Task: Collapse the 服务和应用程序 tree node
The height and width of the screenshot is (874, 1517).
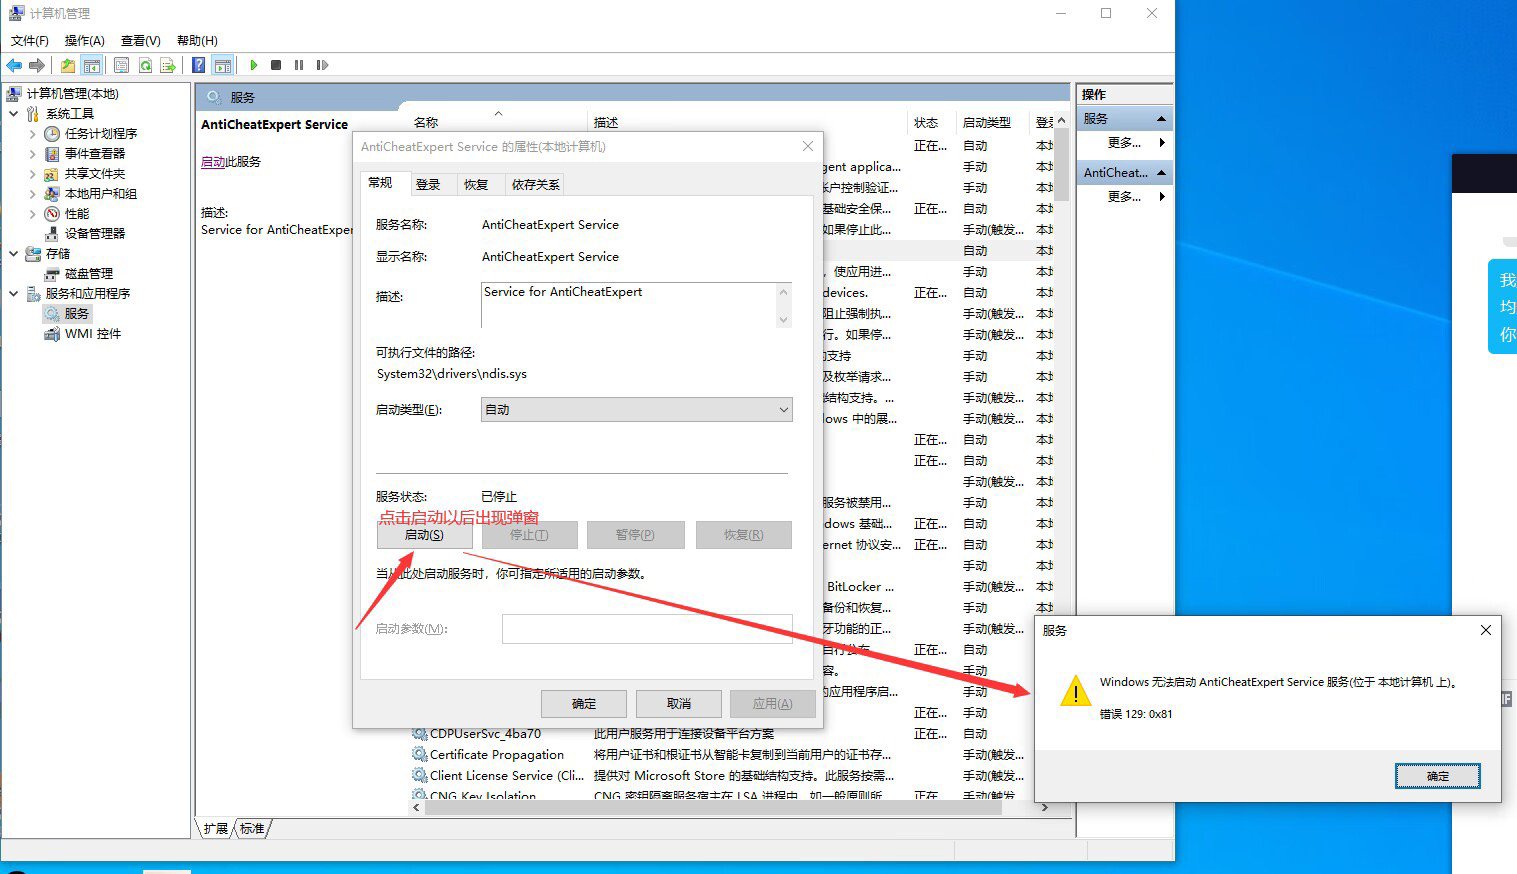Action: (14, 293)
